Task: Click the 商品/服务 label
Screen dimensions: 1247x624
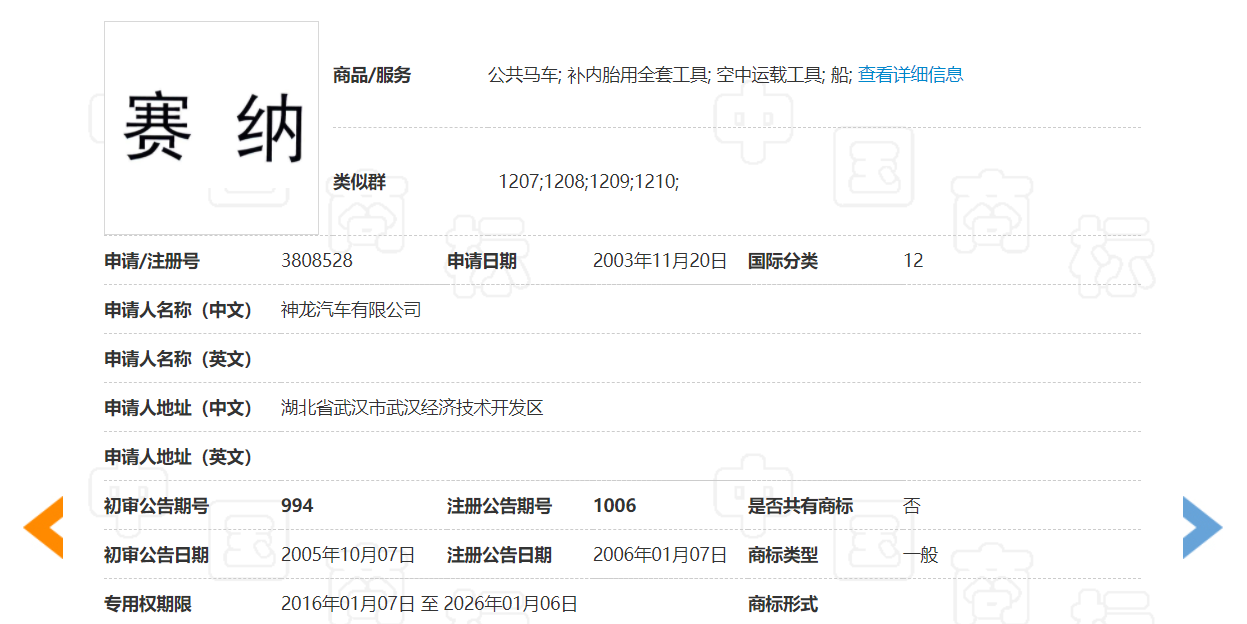Action: click(372, 75)
